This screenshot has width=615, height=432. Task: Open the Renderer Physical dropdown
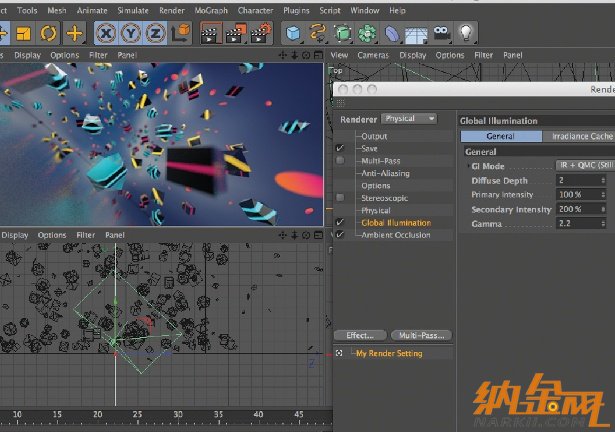(409, 118)
